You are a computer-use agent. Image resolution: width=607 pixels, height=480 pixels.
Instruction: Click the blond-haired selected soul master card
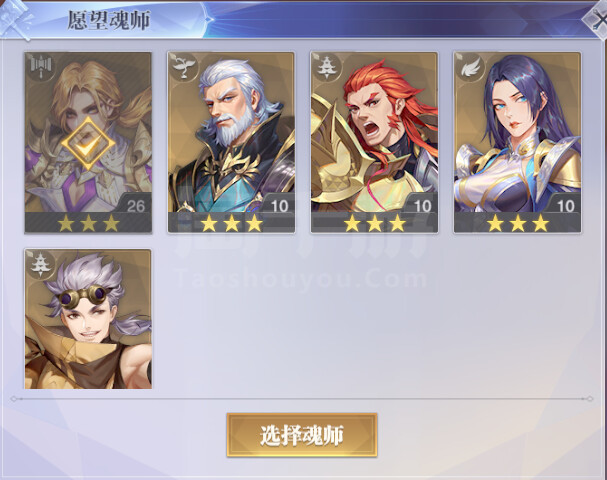pyautogui.click(x=88, y=142)
